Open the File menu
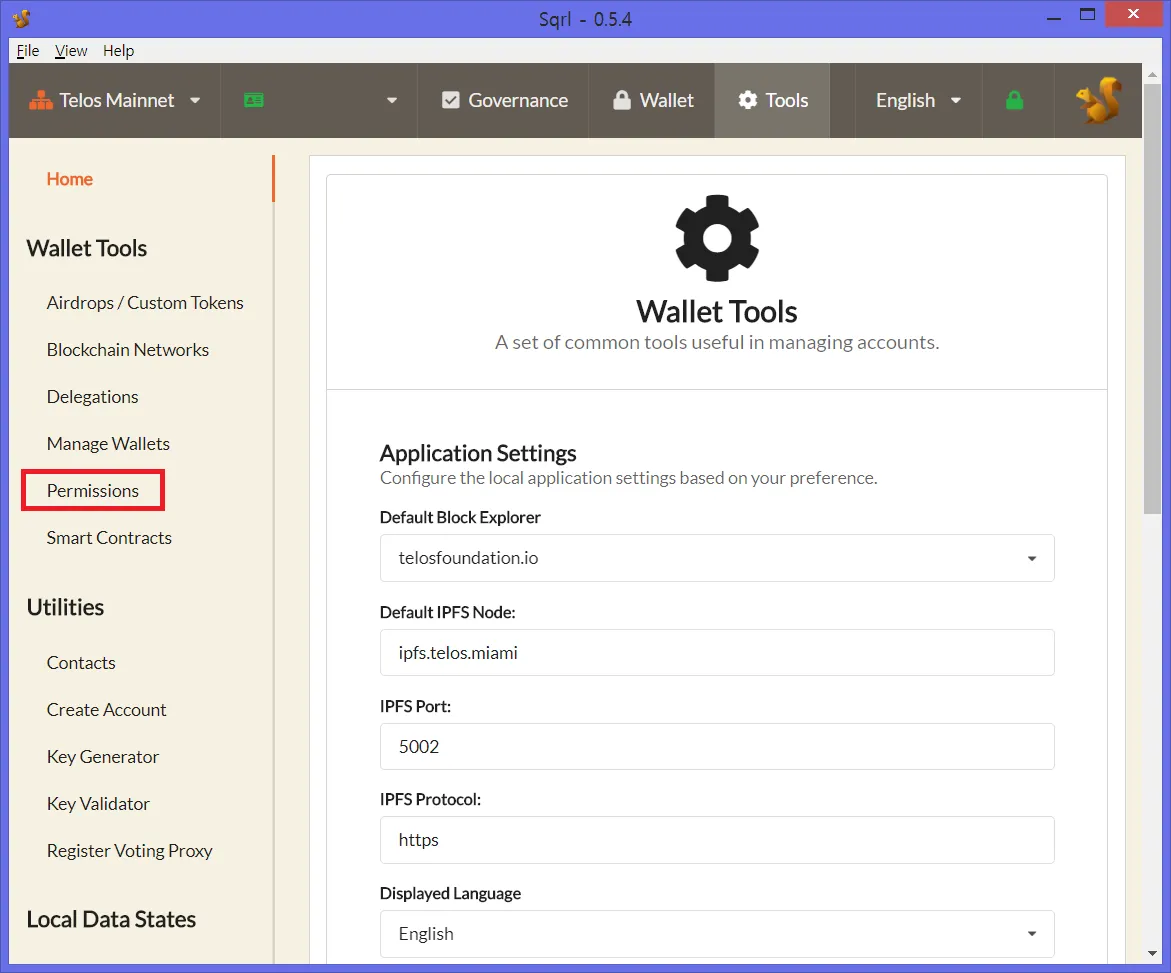Screen dimensions: 1171x973 (28, 51)
